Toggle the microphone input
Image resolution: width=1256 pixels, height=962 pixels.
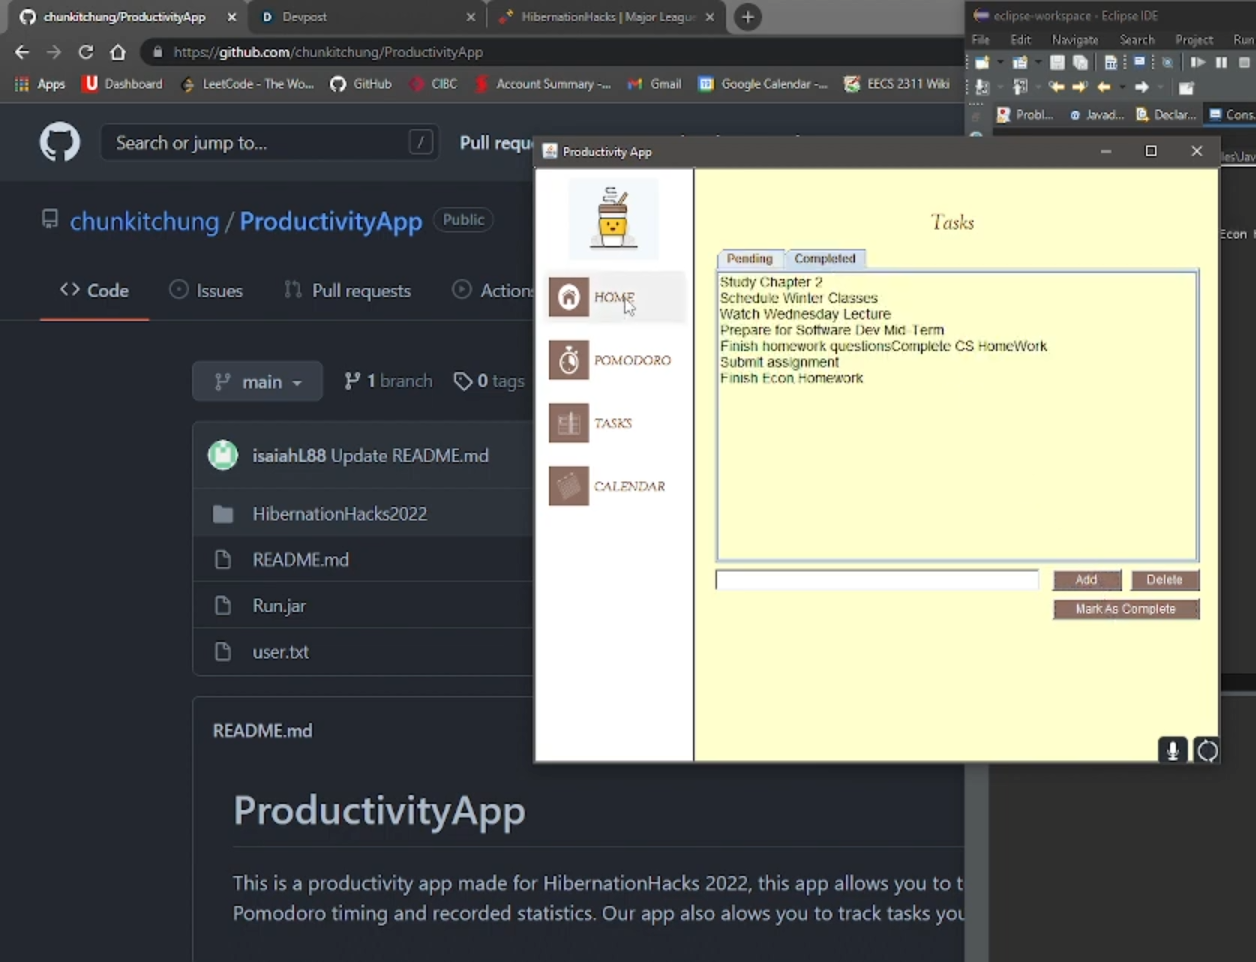(1172, 749)
